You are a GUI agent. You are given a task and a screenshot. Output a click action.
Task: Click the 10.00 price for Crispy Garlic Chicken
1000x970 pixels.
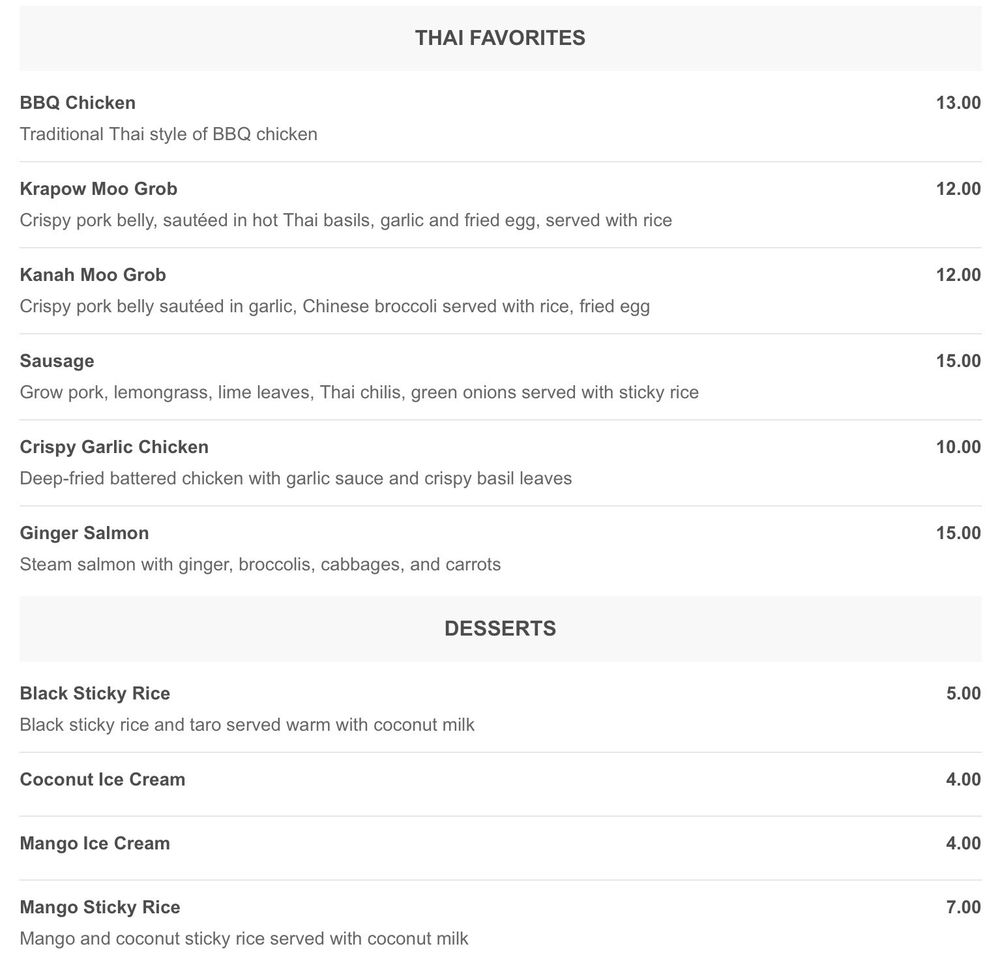coord(958,447)
